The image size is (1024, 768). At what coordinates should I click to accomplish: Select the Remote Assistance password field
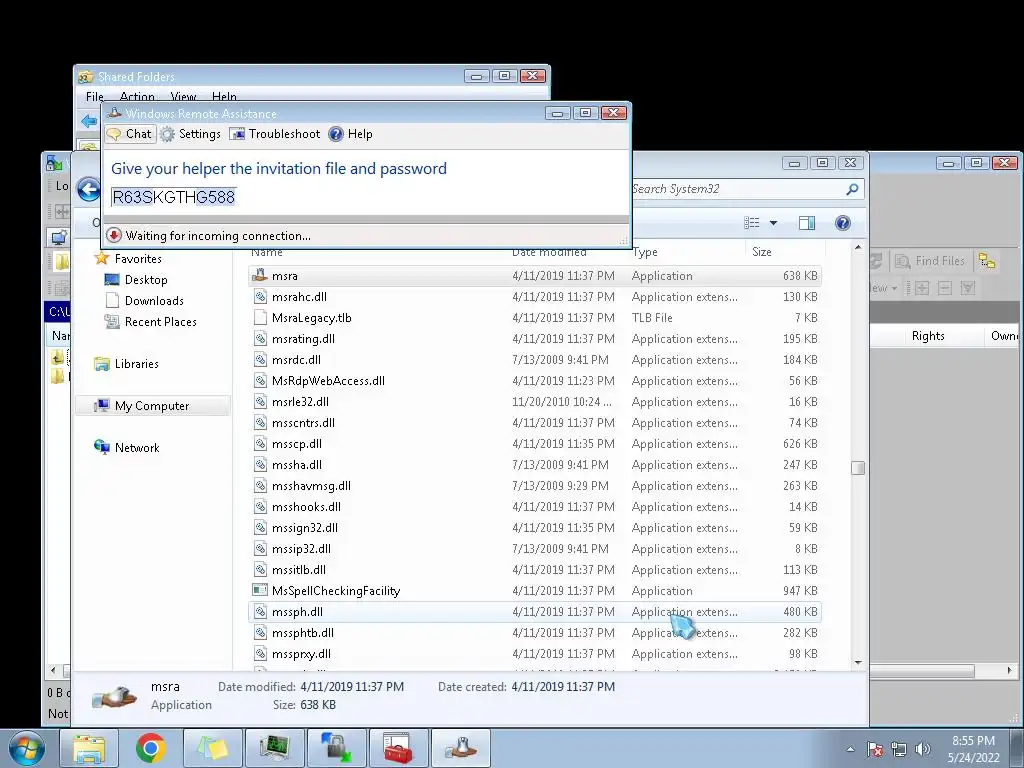tap(173, 197)
